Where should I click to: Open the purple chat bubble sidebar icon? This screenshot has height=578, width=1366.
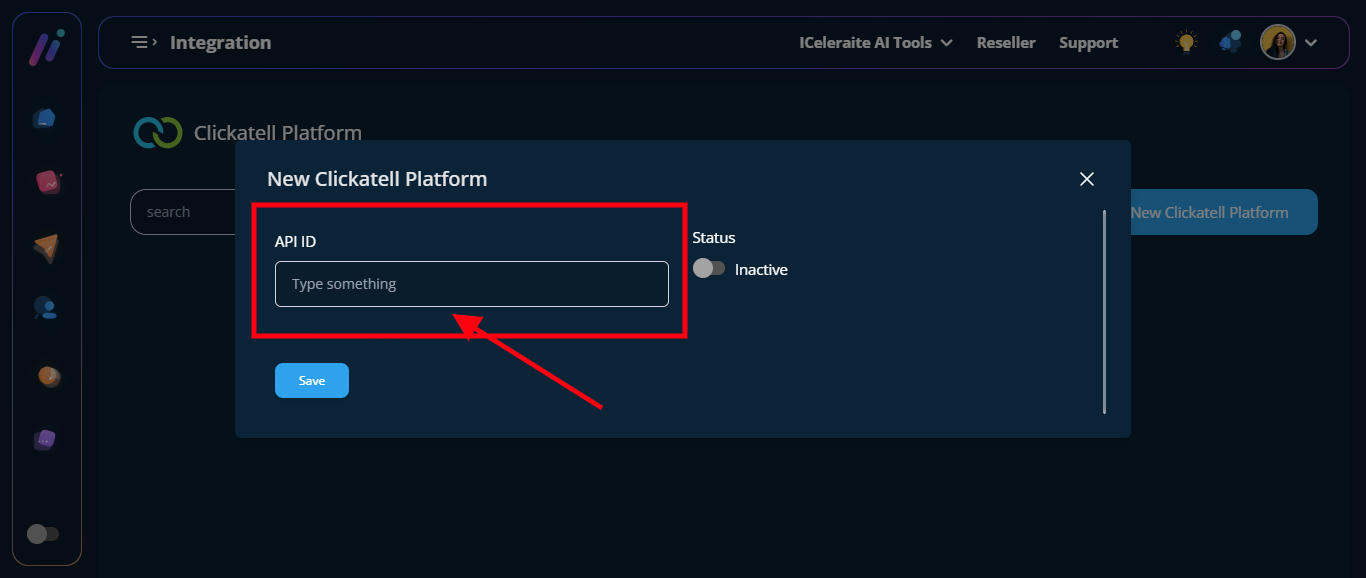click(45, 440)
